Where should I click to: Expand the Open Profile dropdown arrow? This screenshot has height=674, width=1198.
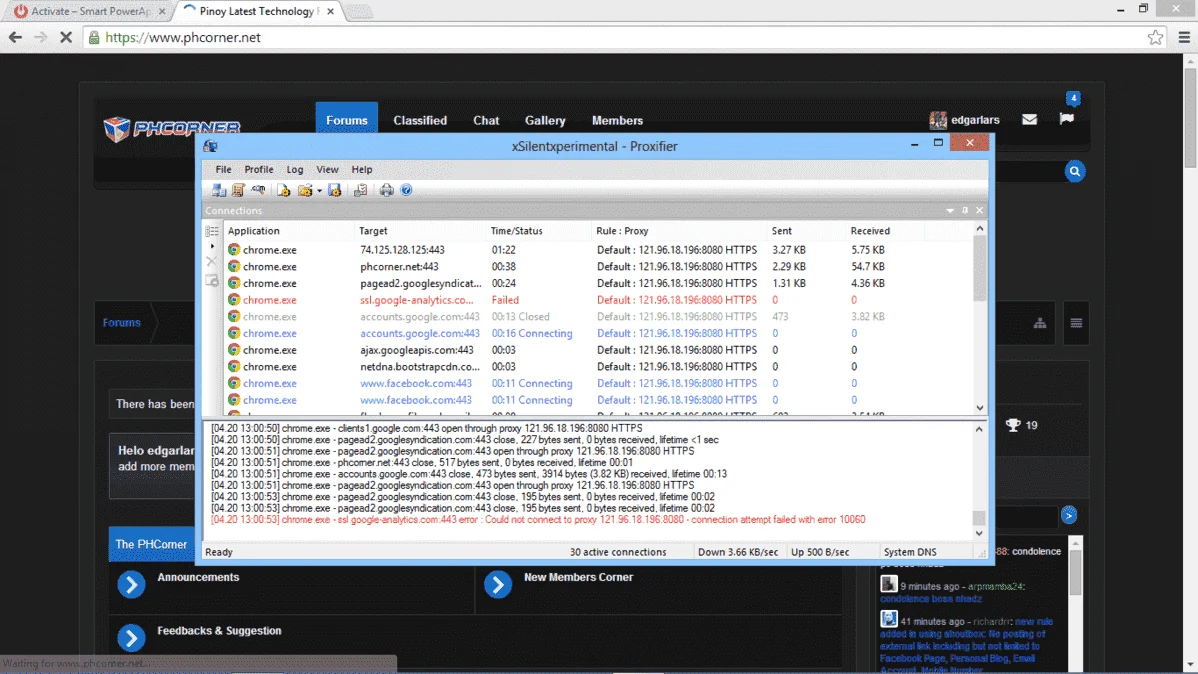point(319,191)
